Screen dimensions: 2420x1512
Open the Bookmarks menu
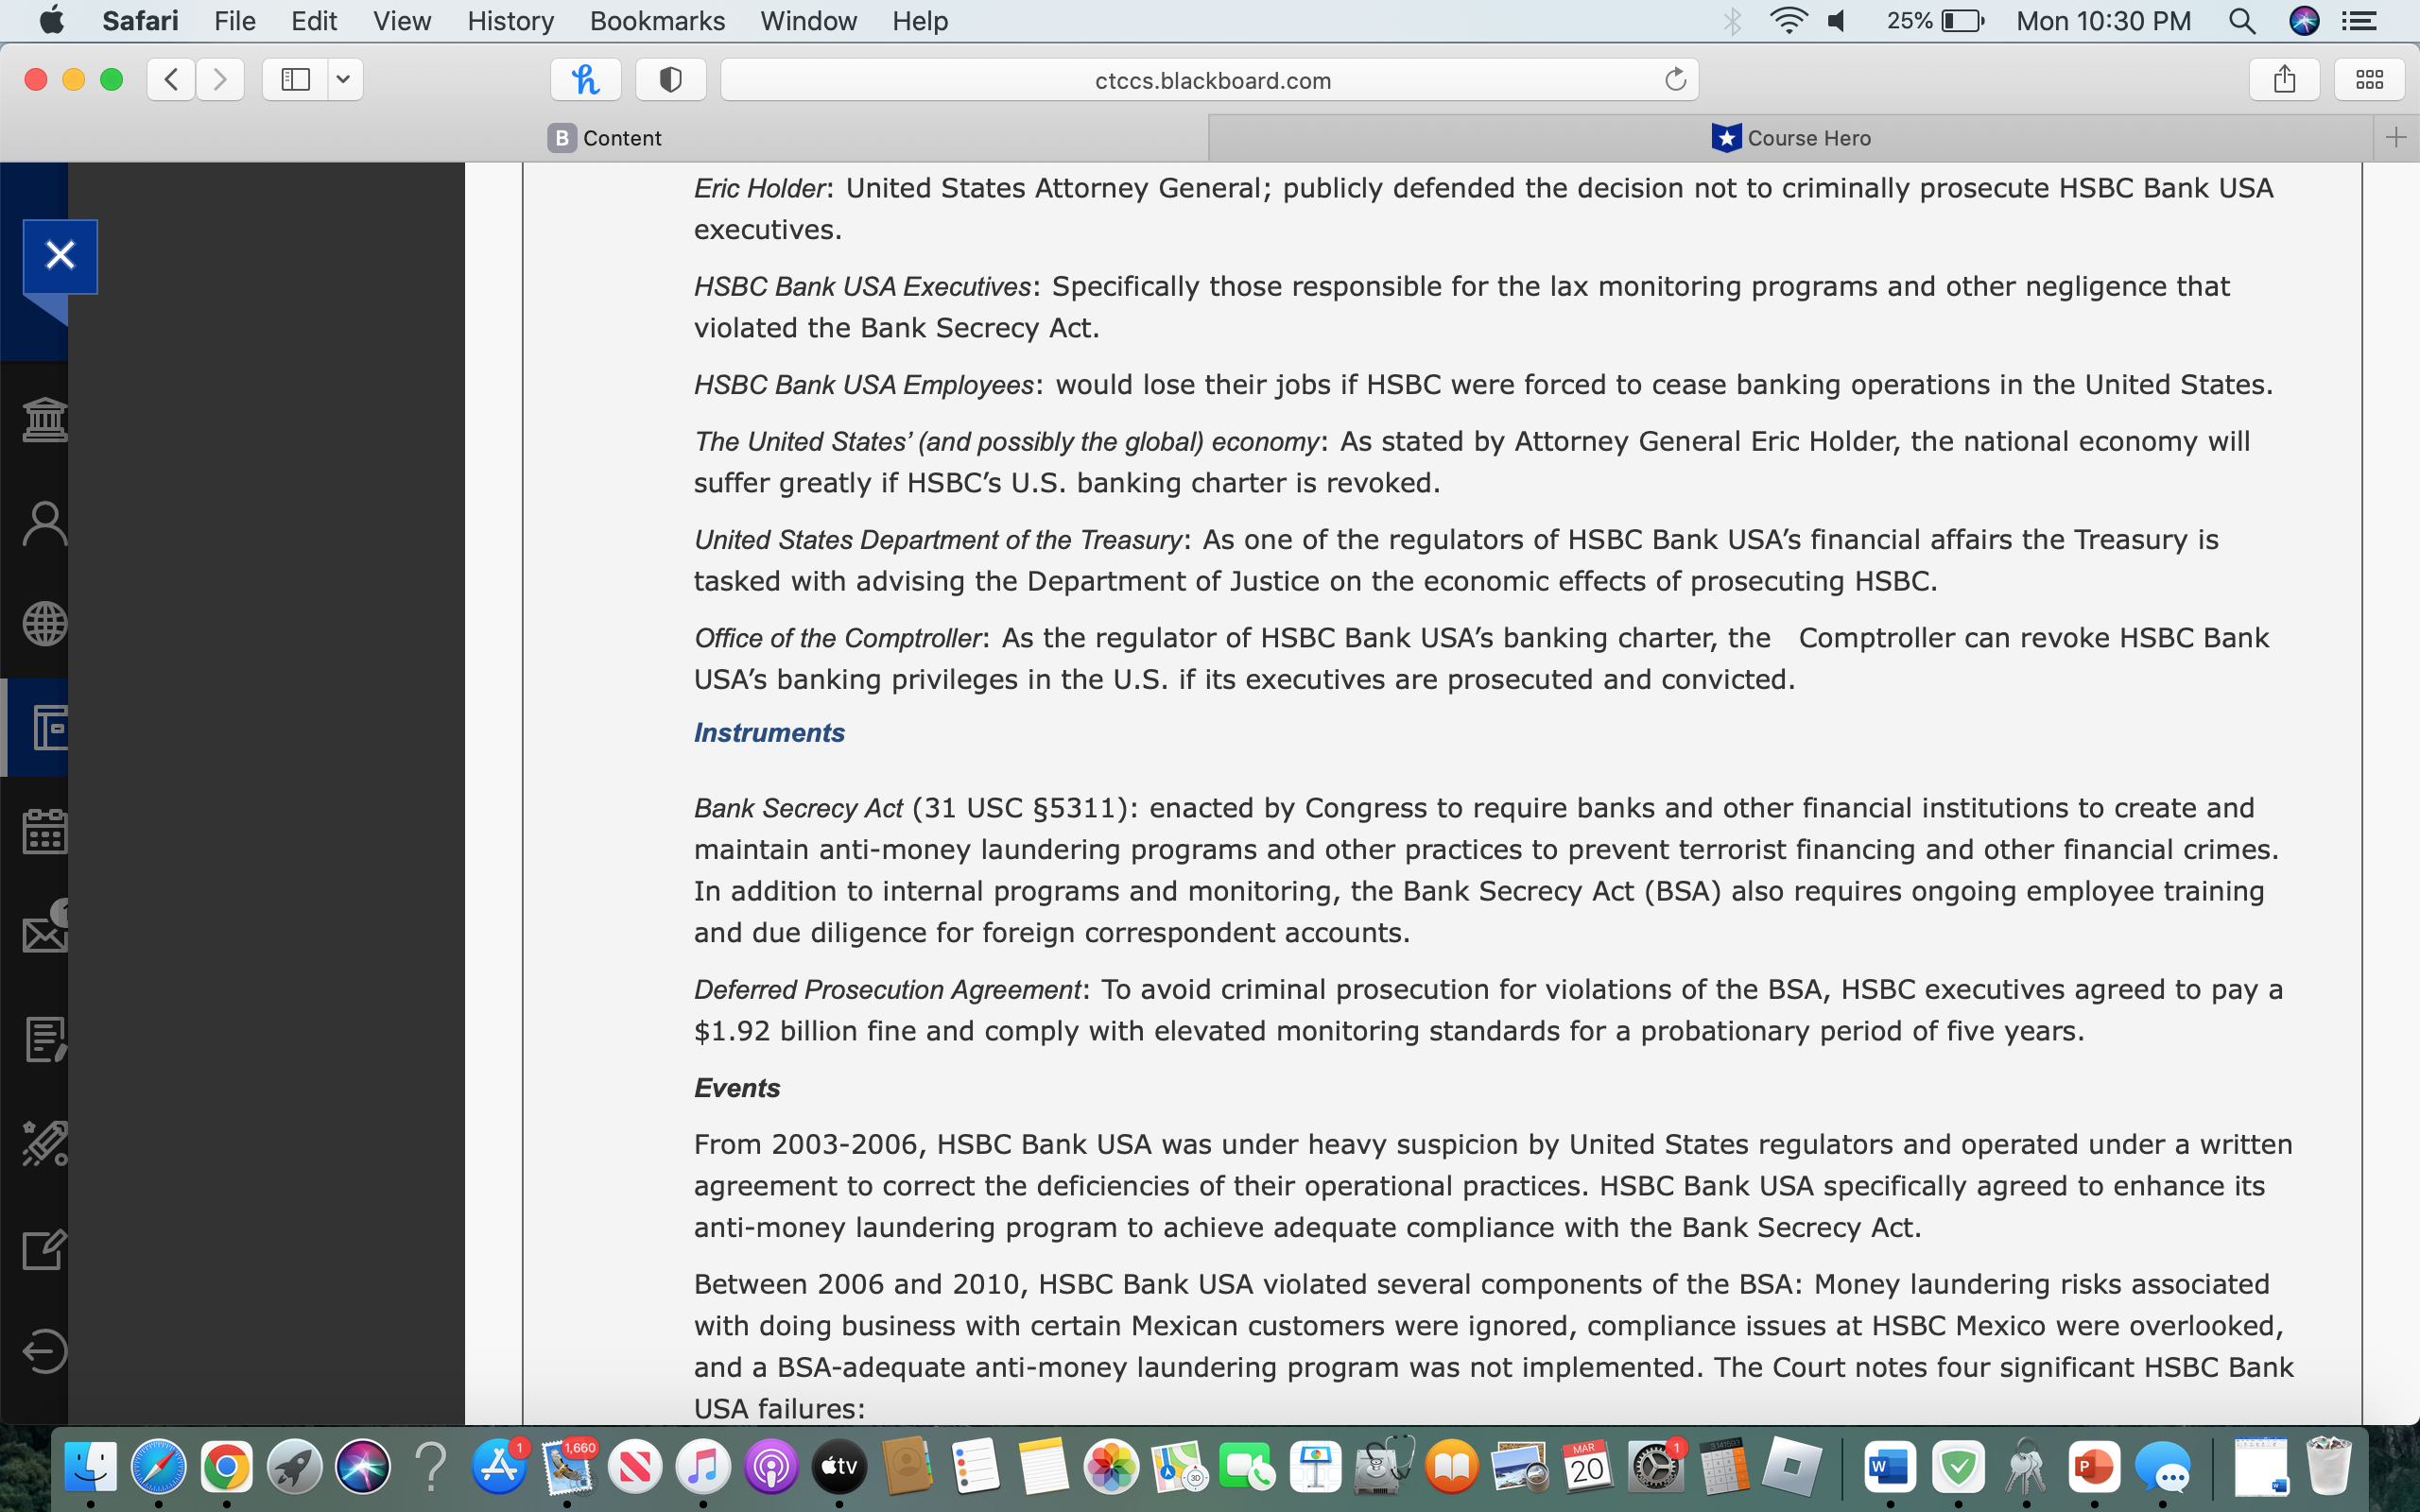point(656,21)
